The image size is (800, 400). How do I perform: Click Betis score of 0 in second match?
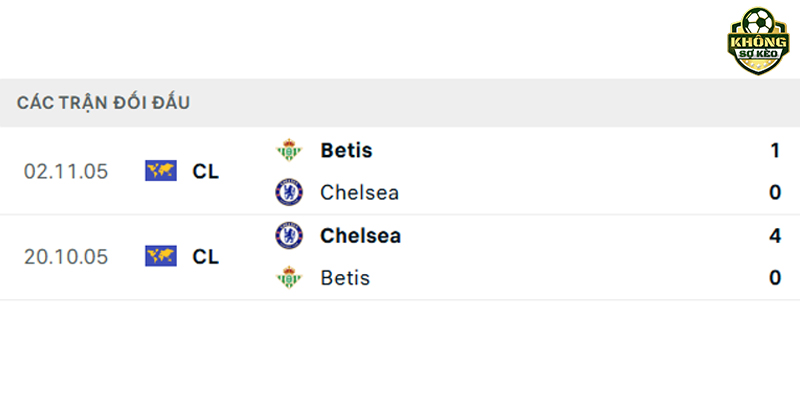(x=776, y=278)
